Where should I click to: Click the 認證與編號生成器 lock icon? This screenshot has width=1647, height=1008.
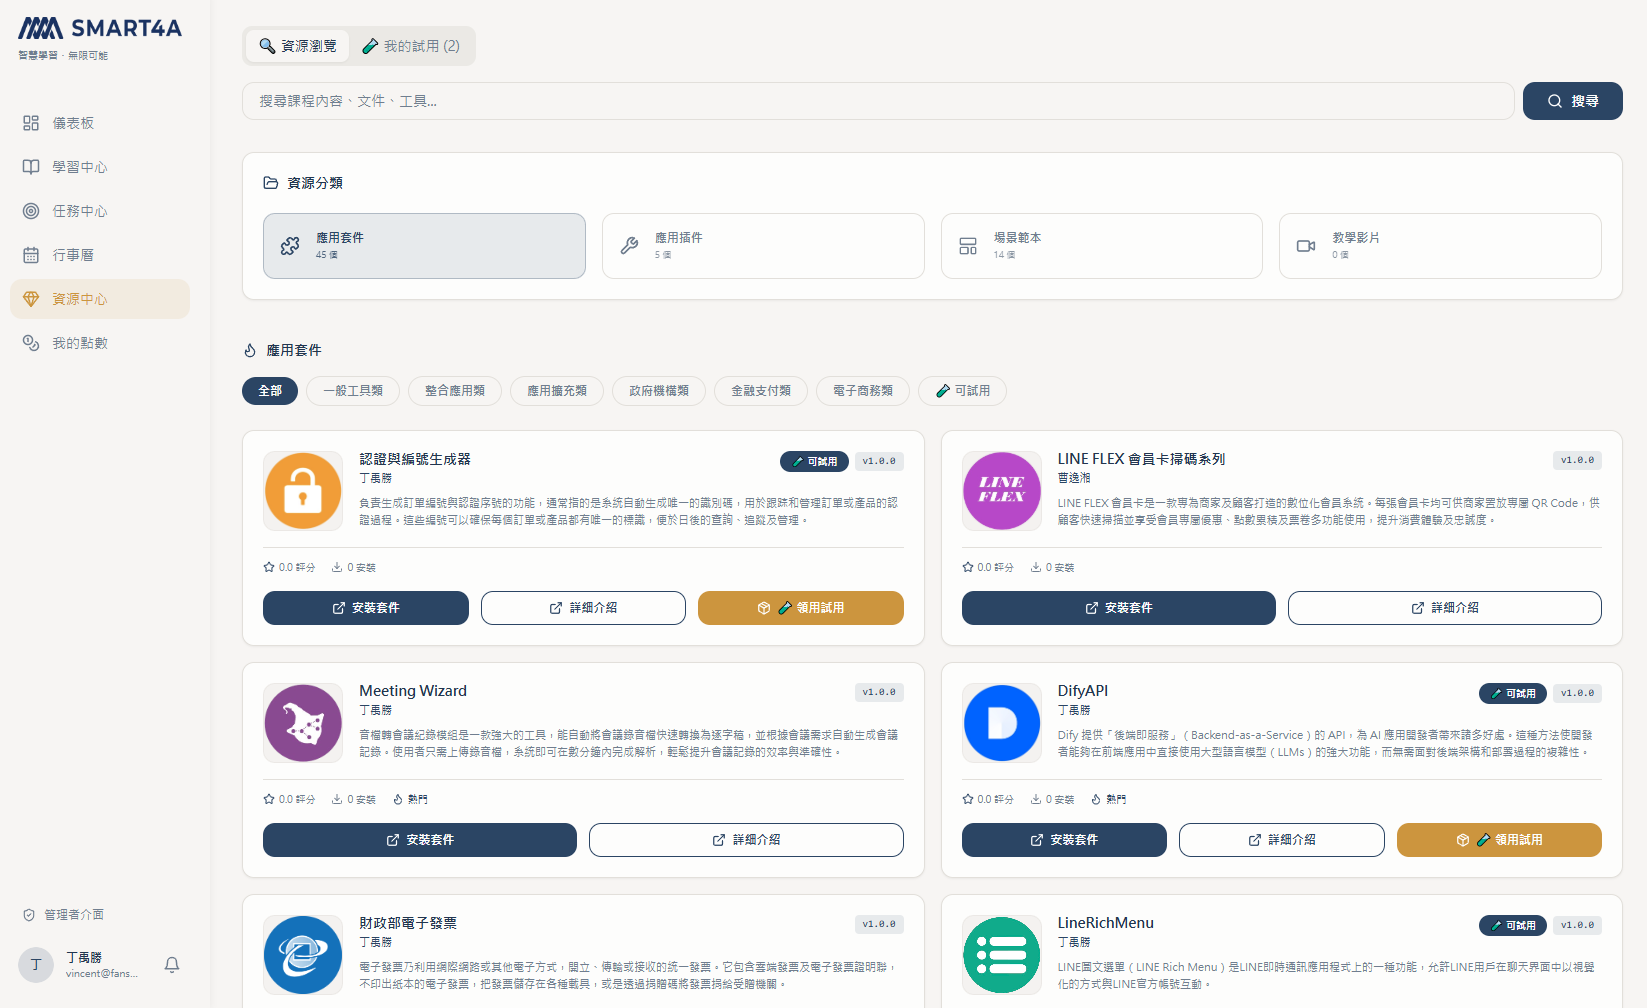point(303,491)
